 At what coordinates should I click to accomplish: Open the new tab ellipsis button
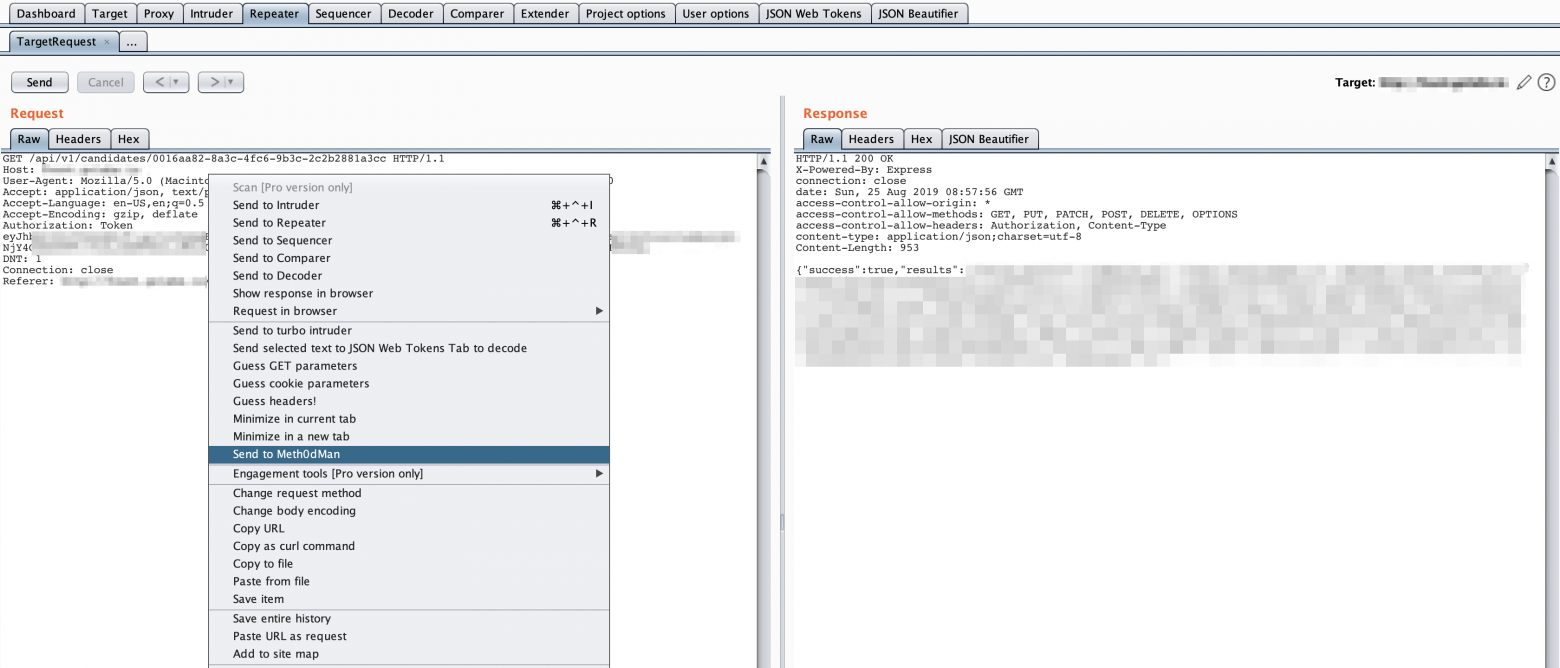tap(133, 42)
